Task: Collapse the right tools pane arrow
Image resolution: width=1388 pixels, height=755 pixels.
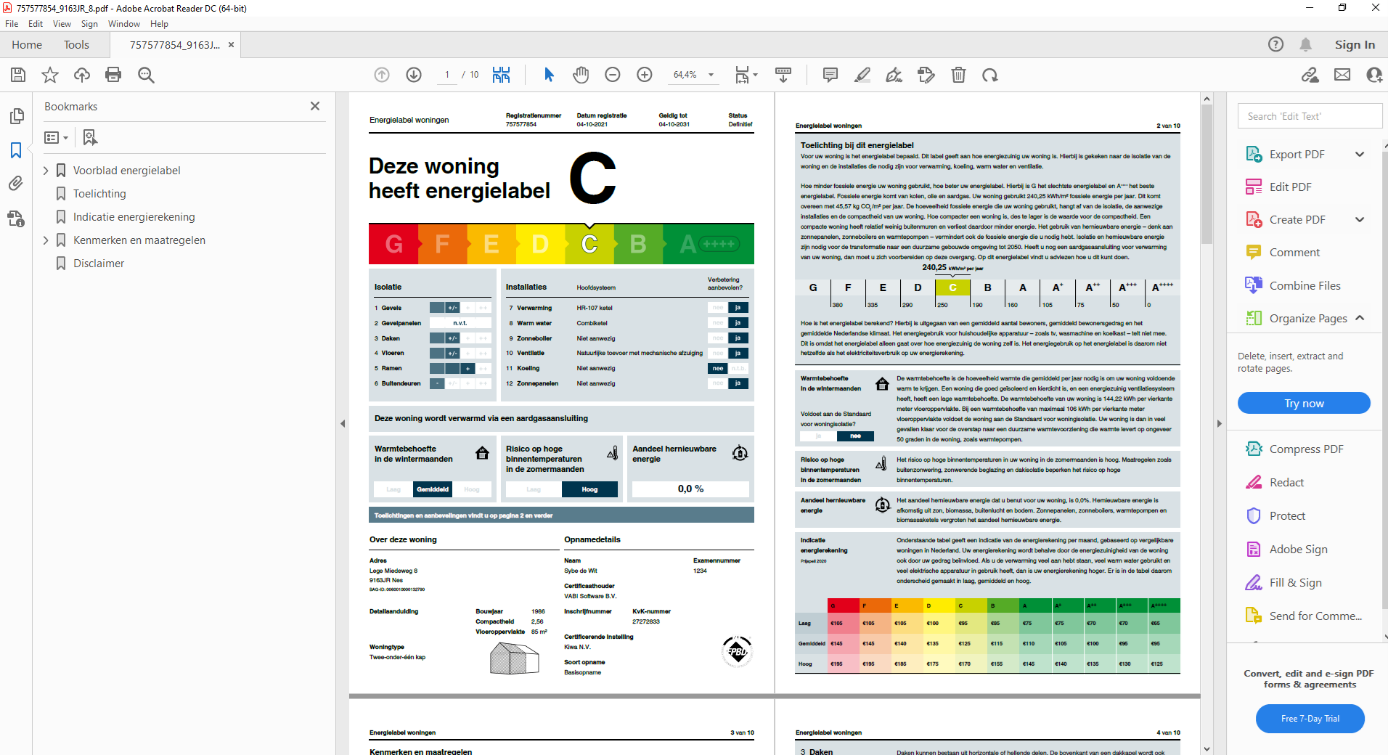Action: [1218, 424]
